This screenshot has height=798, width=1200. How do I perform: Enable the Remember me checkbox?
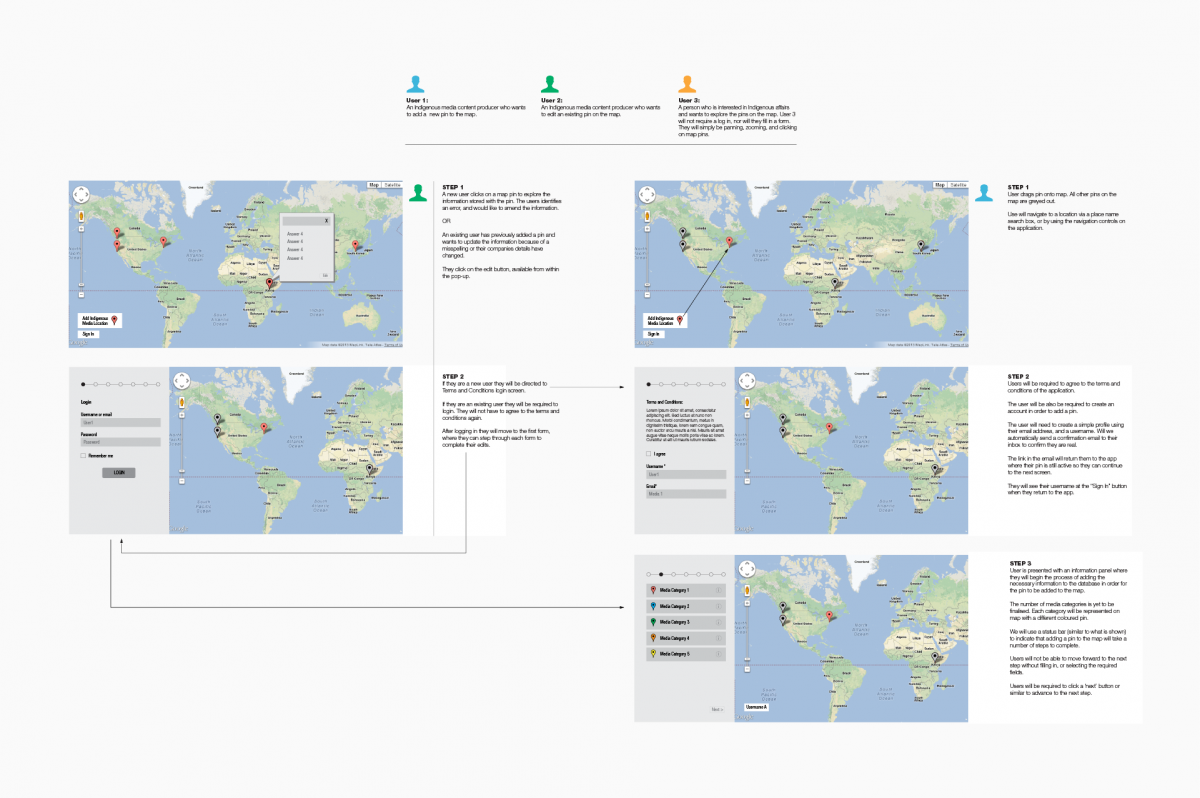click(x=83, y=455)
